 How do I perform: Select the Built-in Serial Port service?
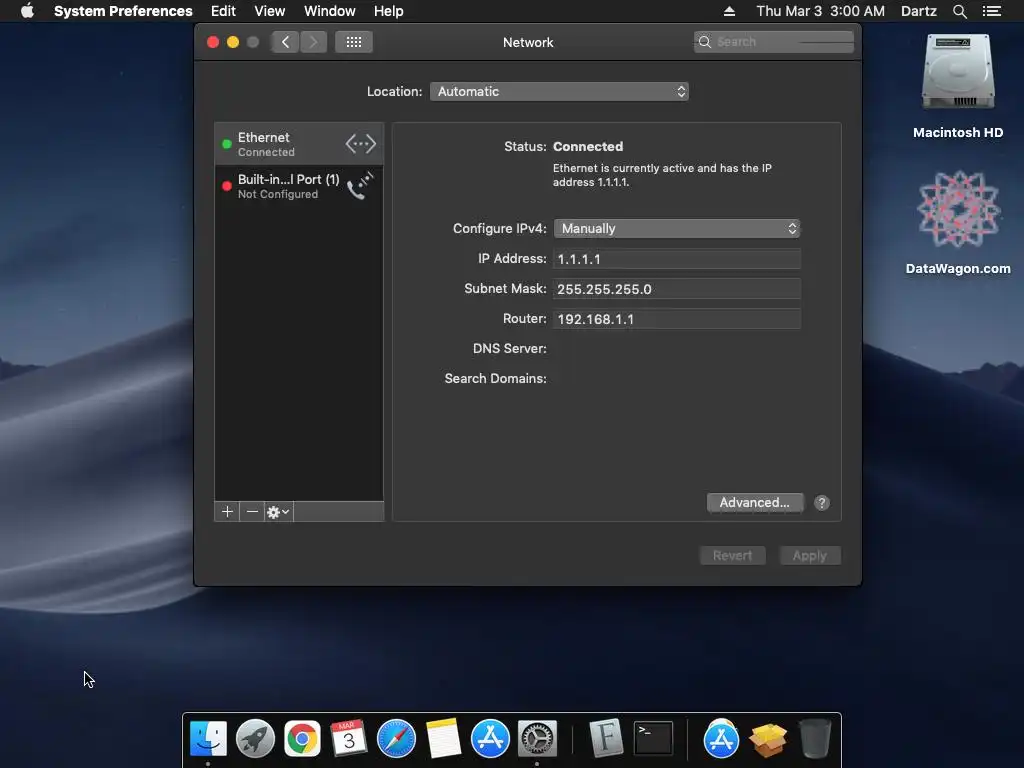299,186
